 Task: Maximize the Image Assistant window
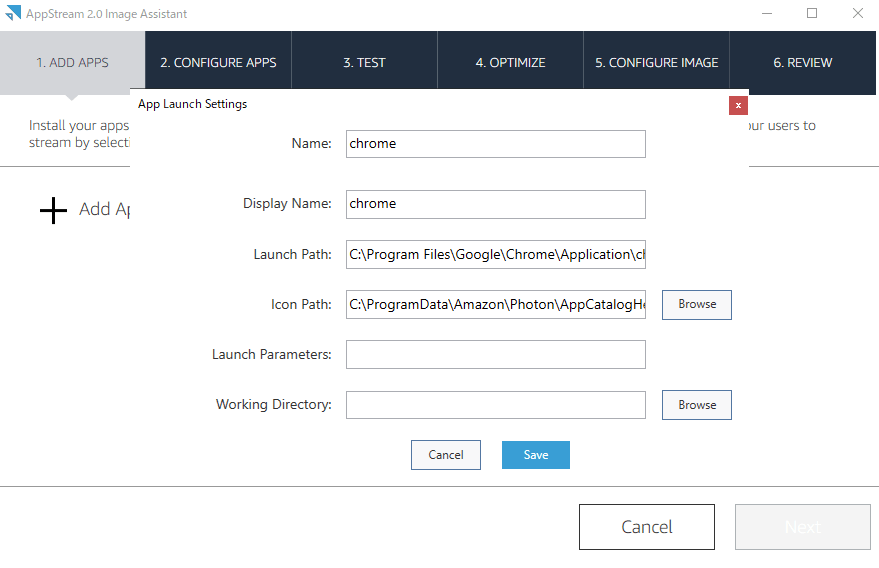(x=812, y=13)
